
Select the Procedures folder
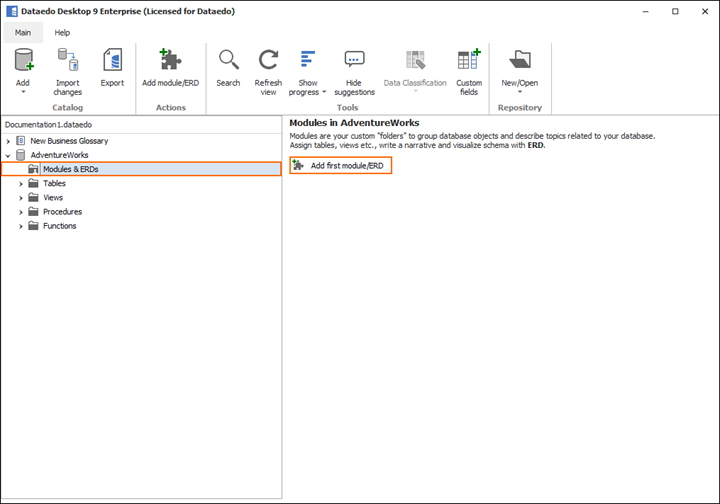pyautogui.click(x=62, y=212)
